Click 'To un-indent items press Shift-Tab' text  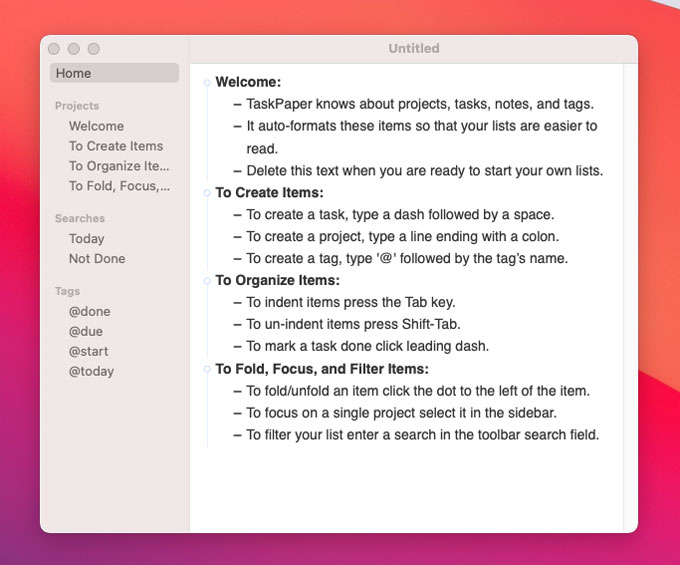point(353,324)
